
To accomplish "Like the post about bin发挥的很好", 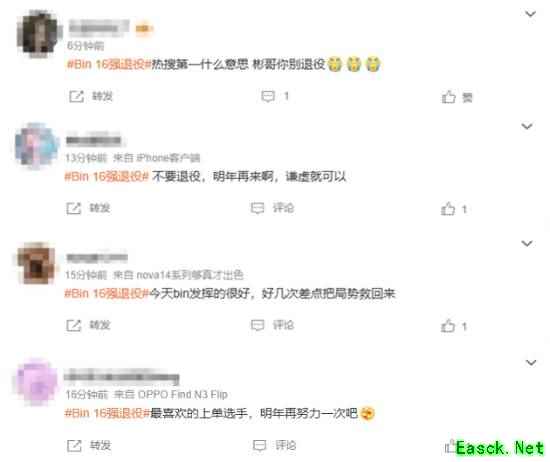I will pos(454,326).
